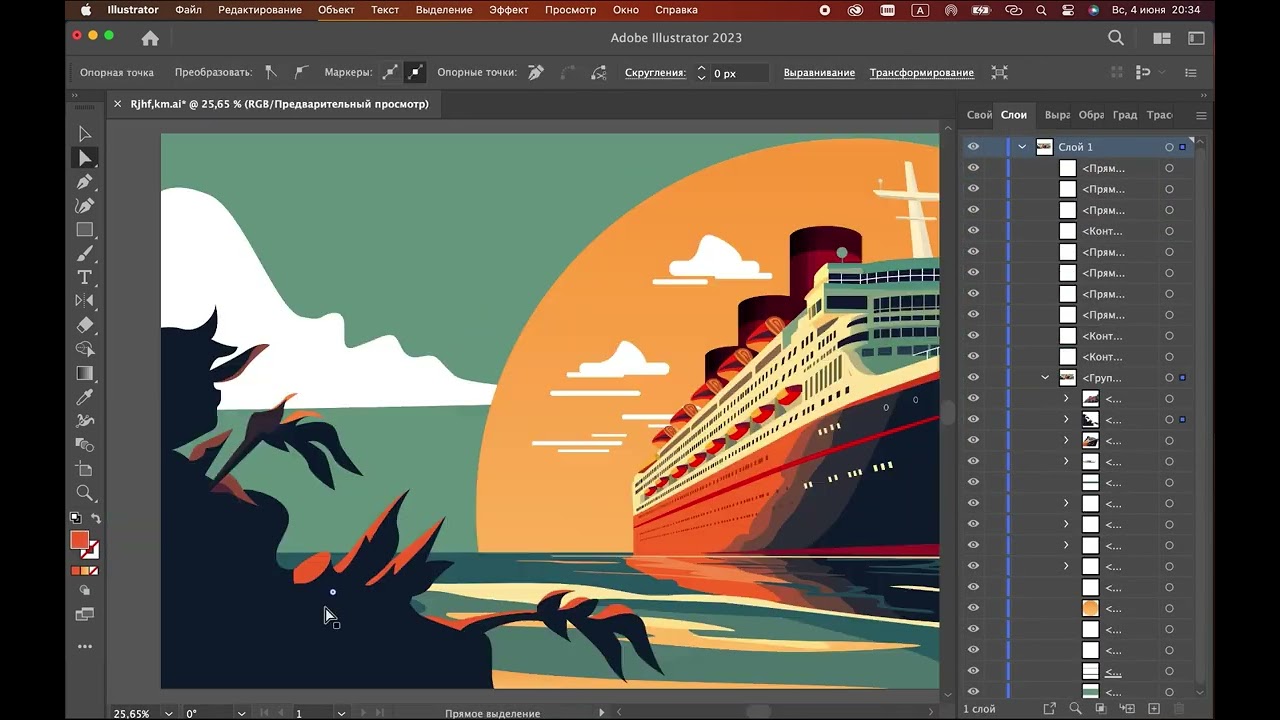Open the Layers panel menu icon
This screenshot has width=1280, height=720.
coord(1201,115)
